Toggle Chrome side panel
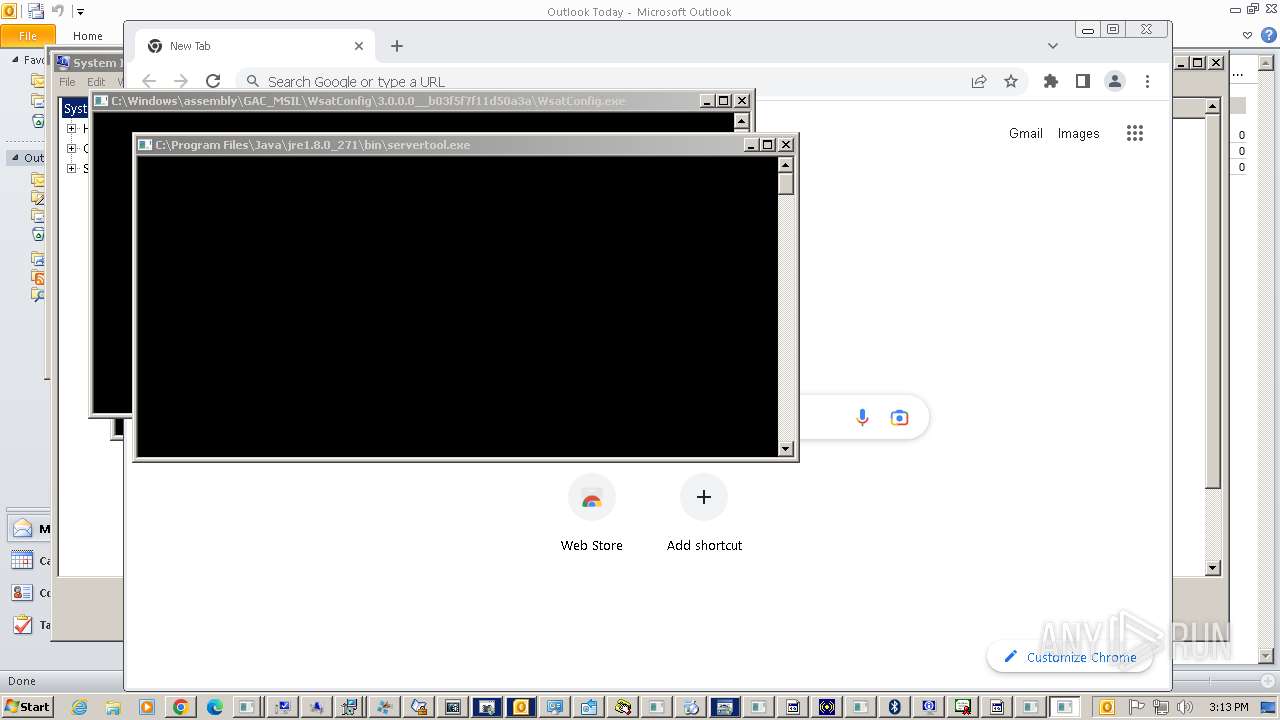This screenshot has height=720, width=1280. pos(1082,81)
